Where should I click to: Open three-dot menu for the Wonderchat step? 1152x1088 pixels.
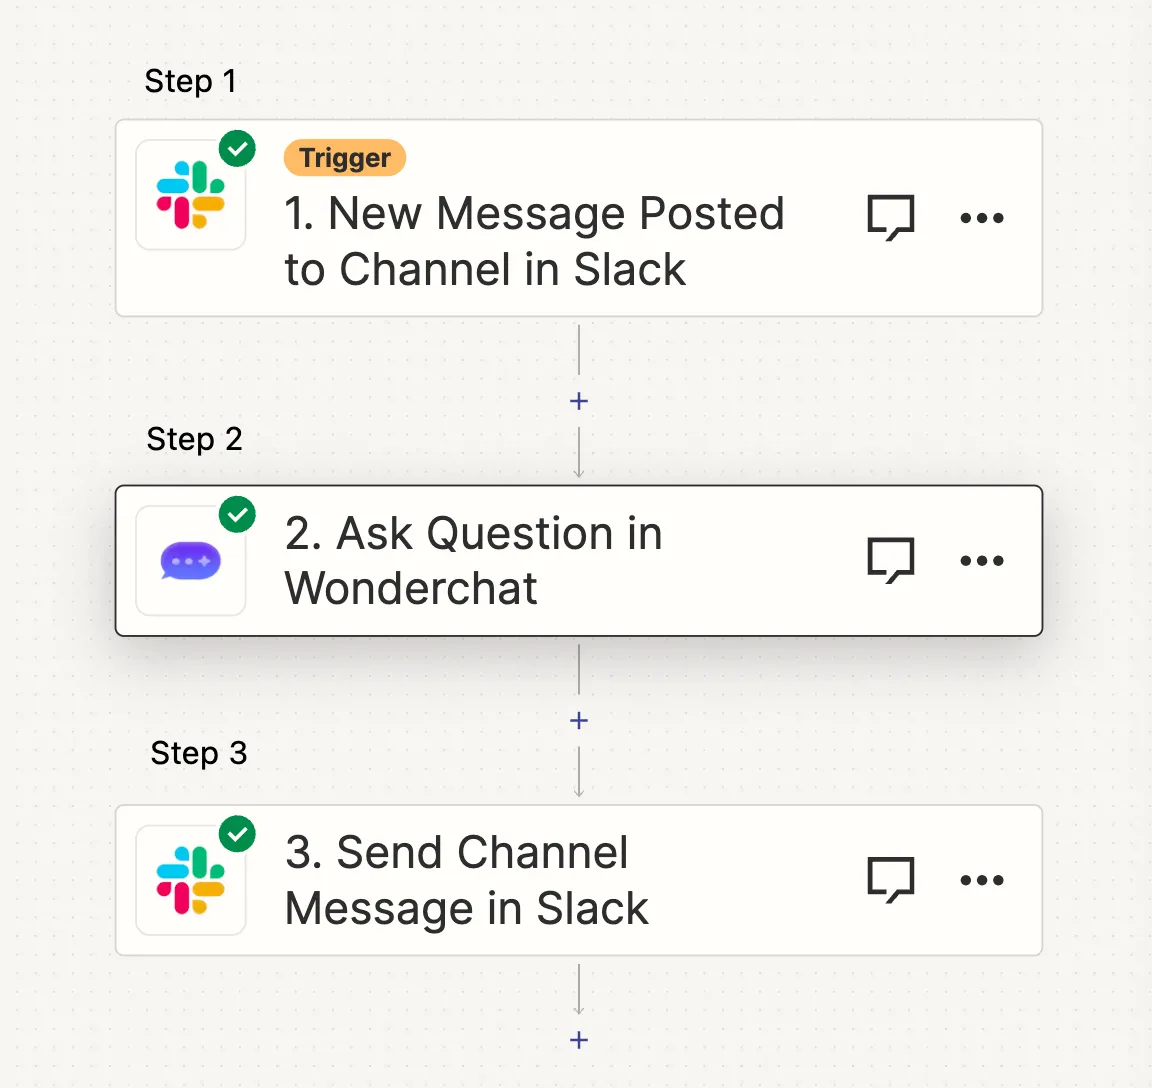(981, 561)
